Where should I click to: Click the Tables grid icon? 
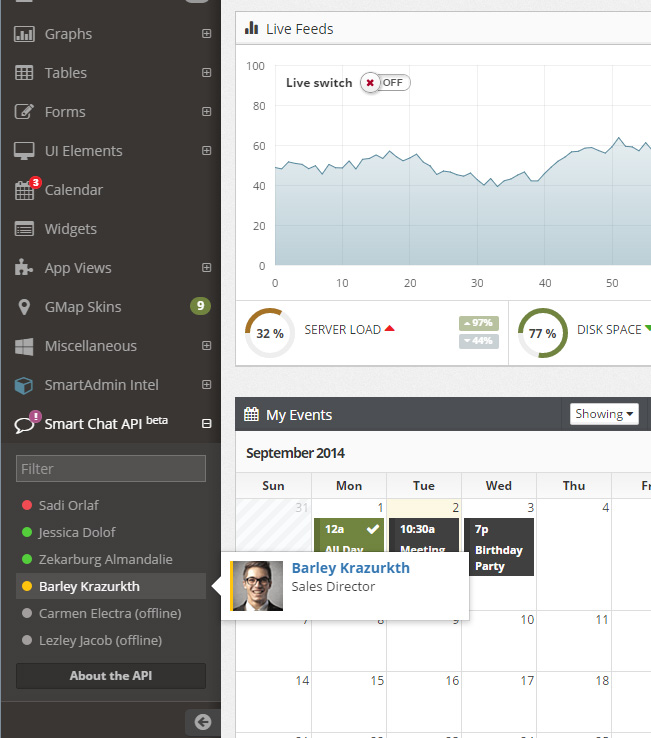(24, 73)
